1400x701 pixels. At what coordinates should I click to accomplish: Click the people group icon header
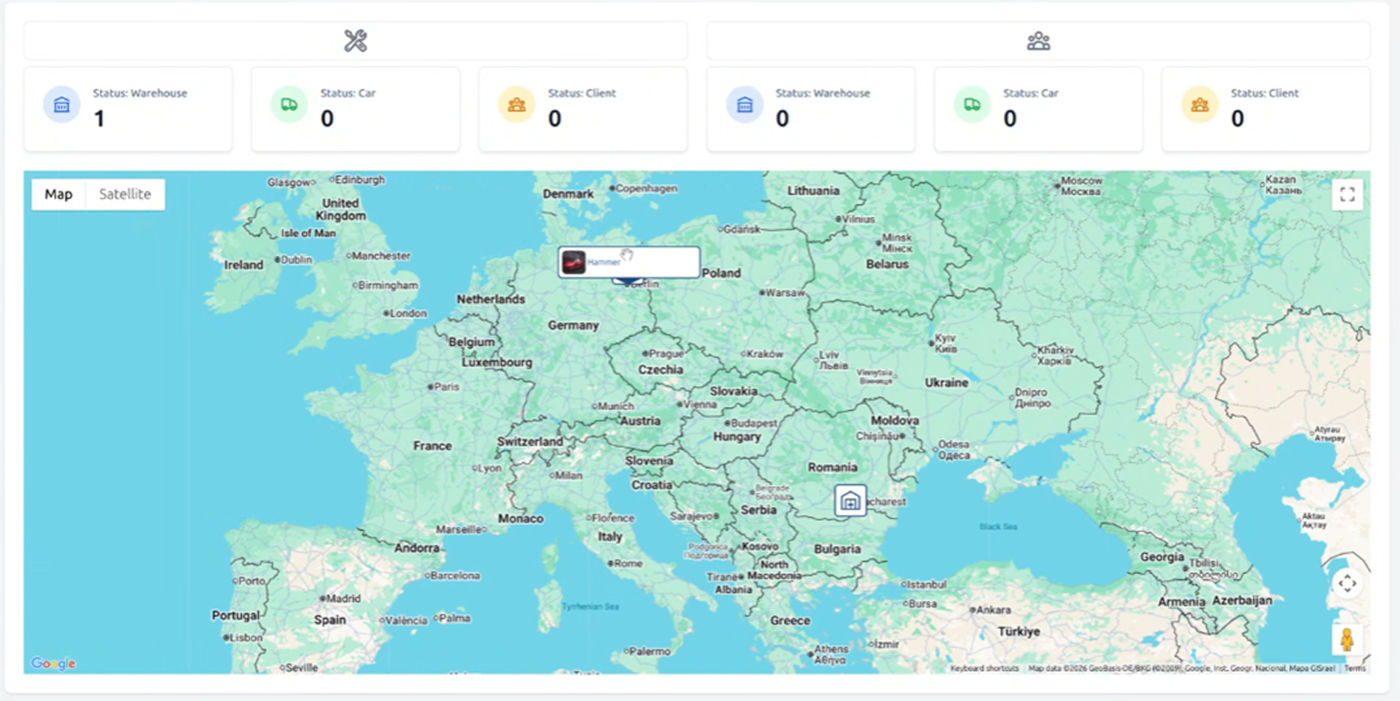pos(1038,41)
